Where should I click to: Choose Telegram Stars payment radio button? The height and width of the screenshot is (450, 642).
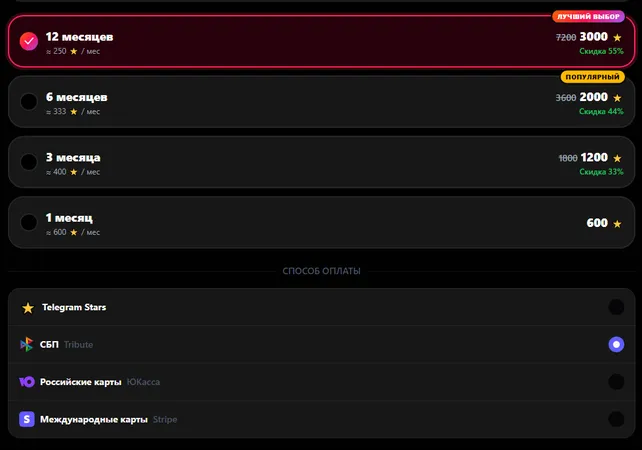pyautogui.click(x=616, y=307)
